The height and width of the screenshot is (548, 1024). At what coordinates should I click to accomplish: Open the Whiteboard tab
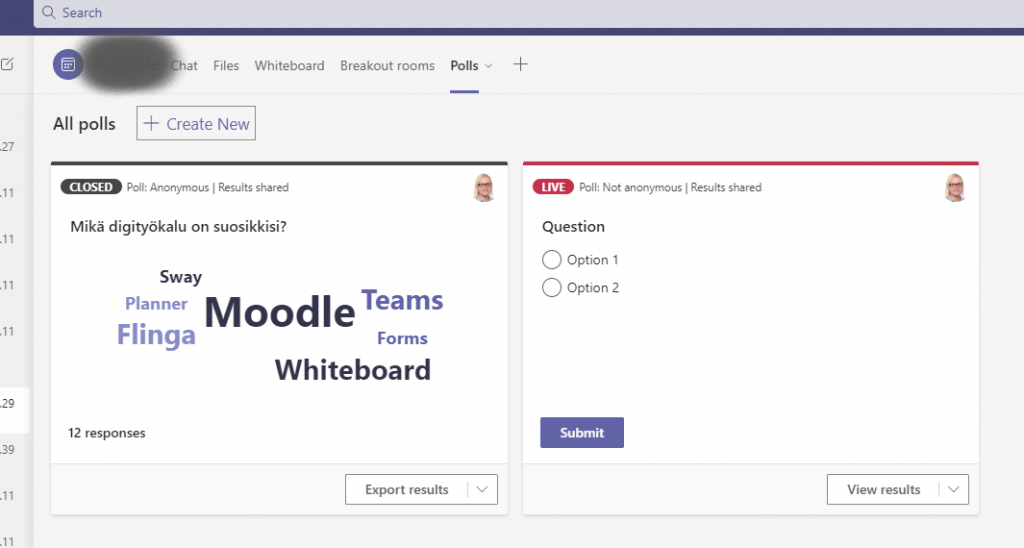pos(289,66)
